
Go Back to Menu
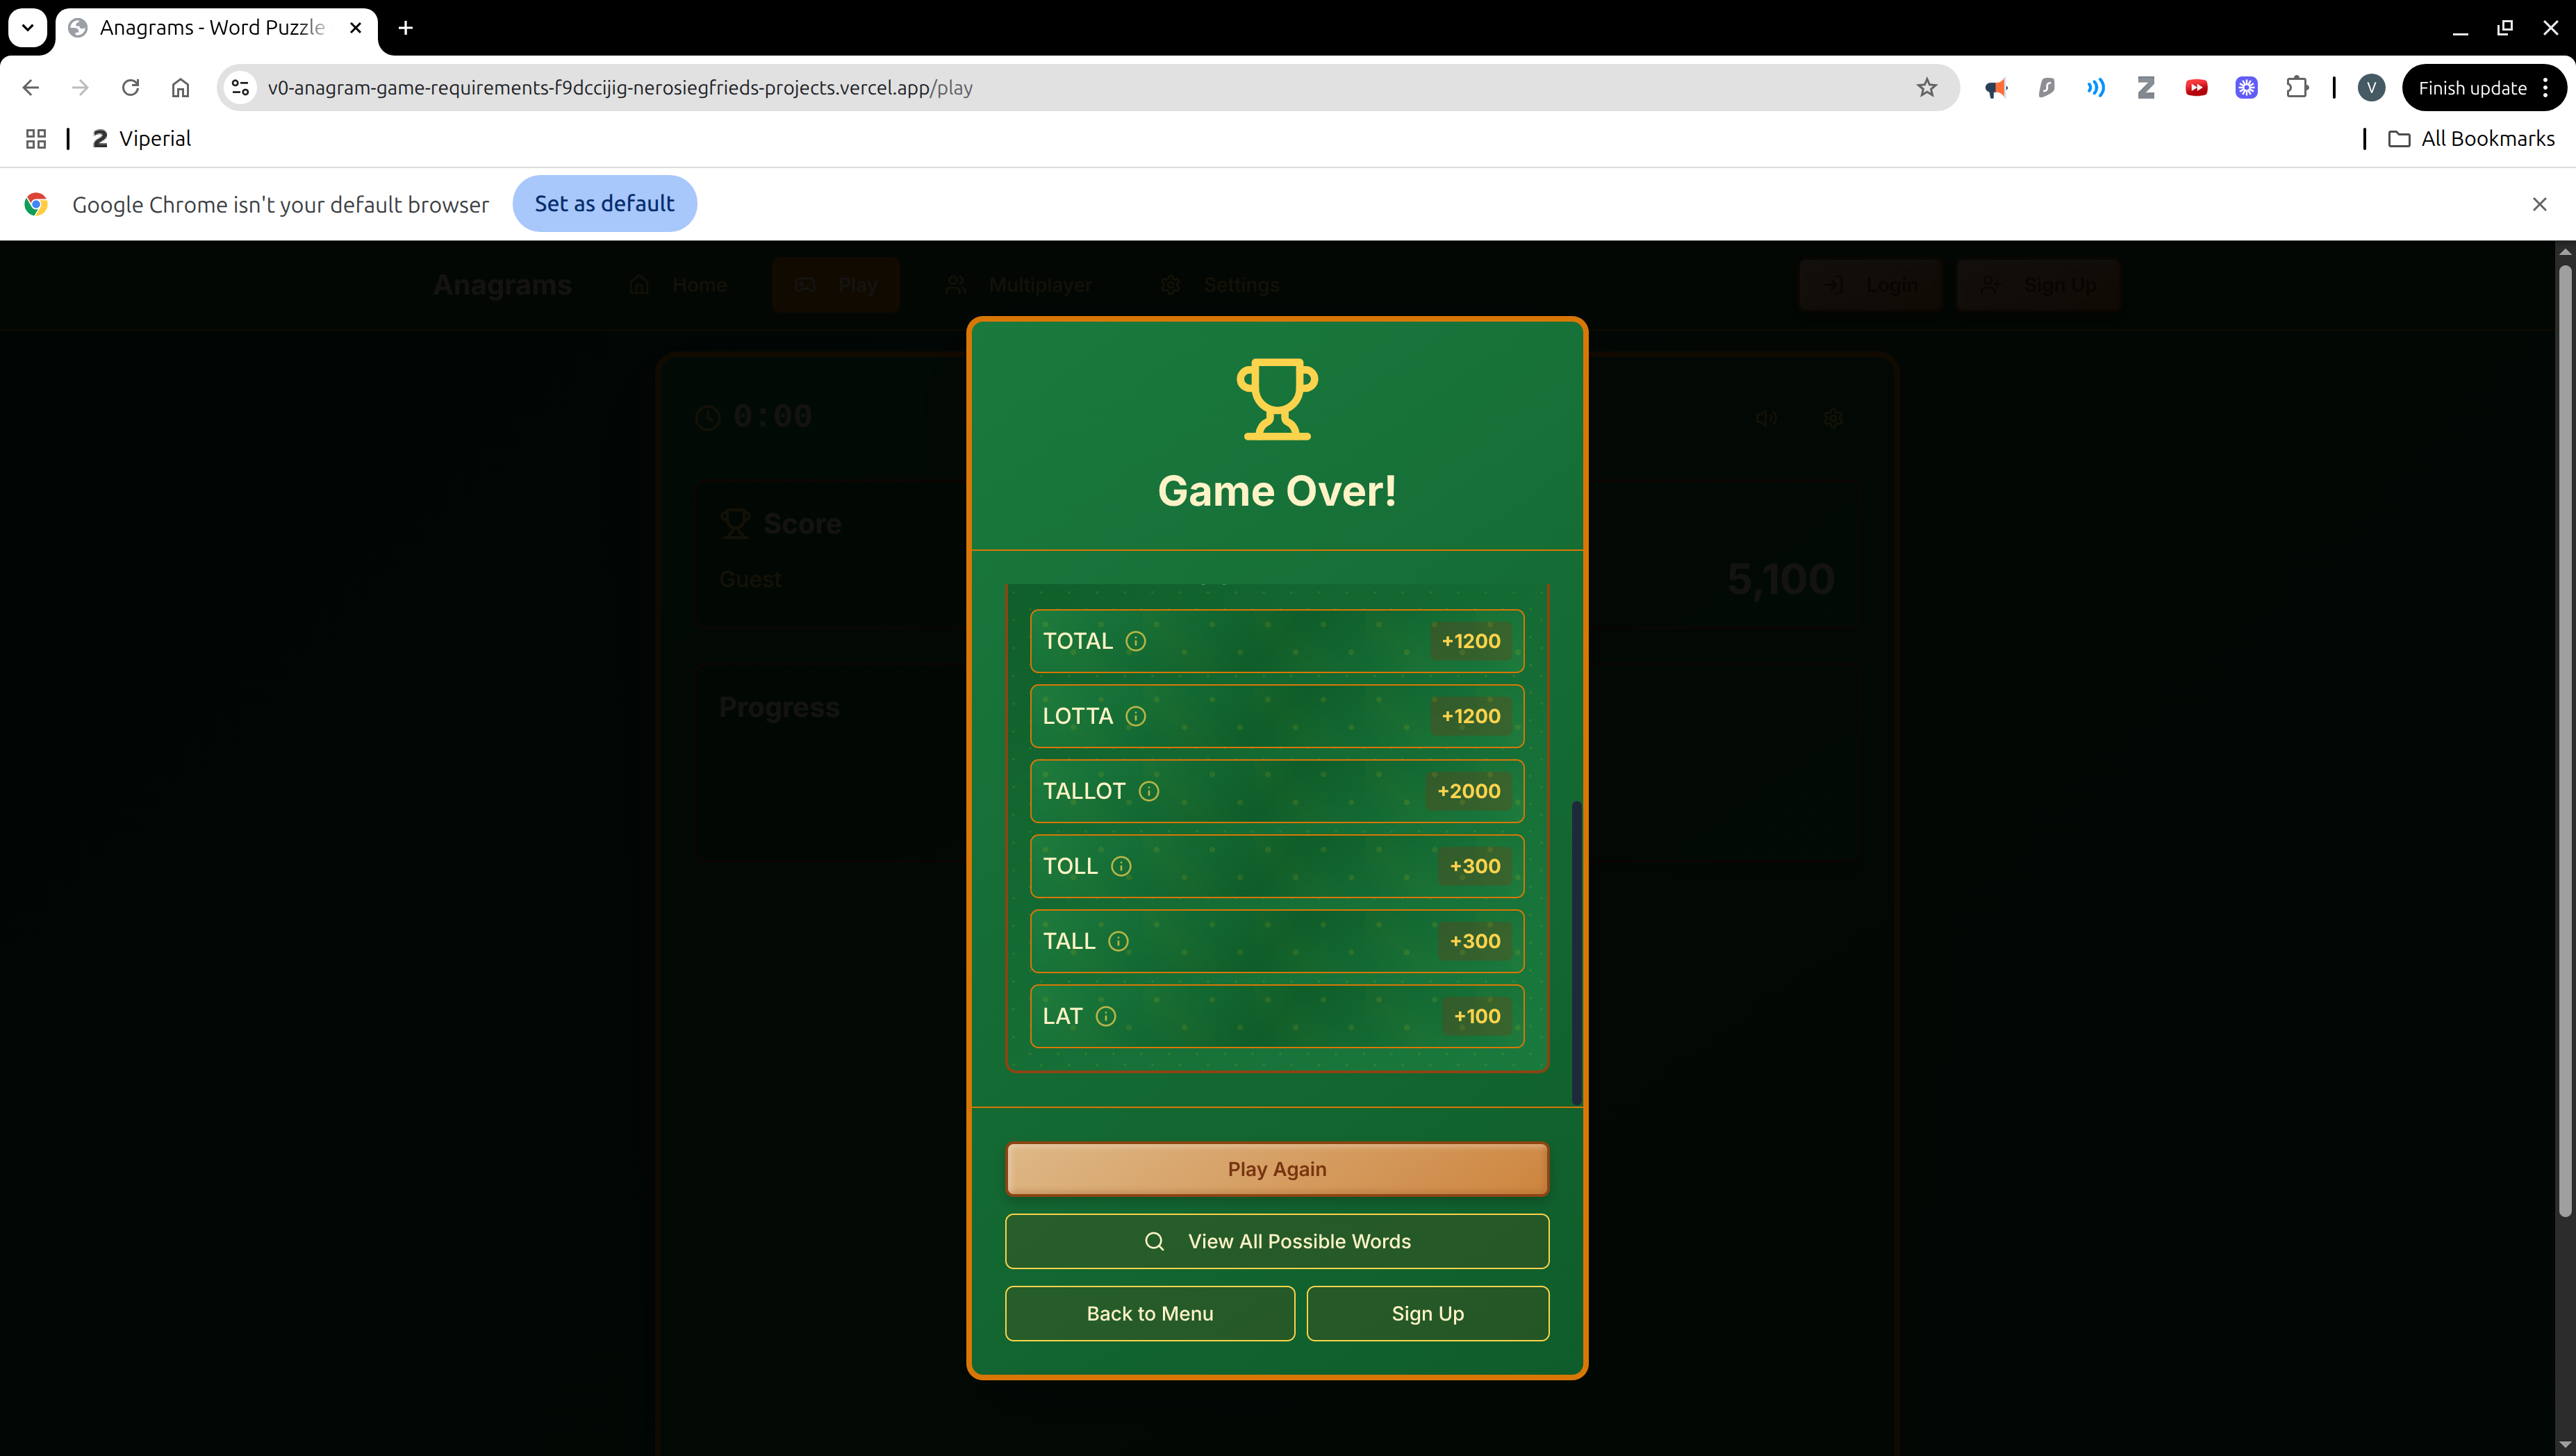(1149, 1314)
